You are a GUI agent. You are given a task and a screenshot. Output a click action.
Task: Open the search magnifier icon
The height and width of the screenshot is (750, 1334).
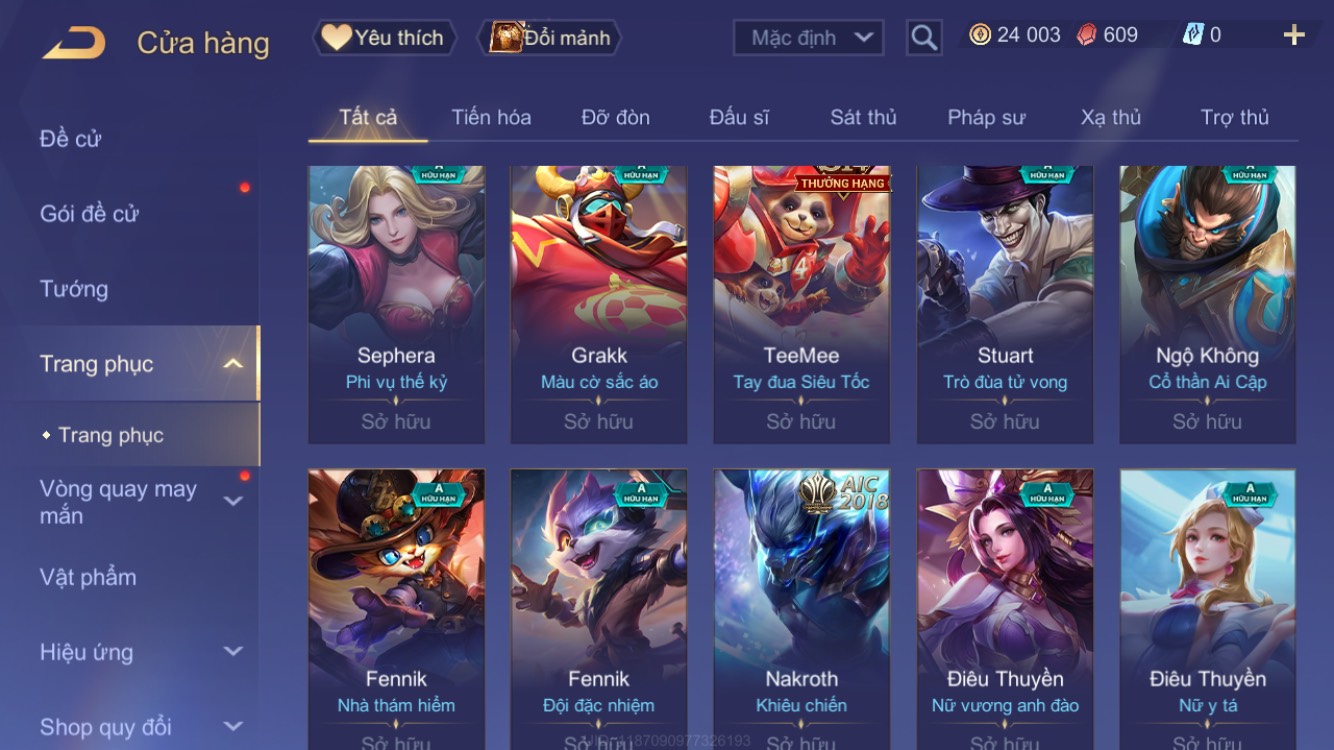(924, 38)
